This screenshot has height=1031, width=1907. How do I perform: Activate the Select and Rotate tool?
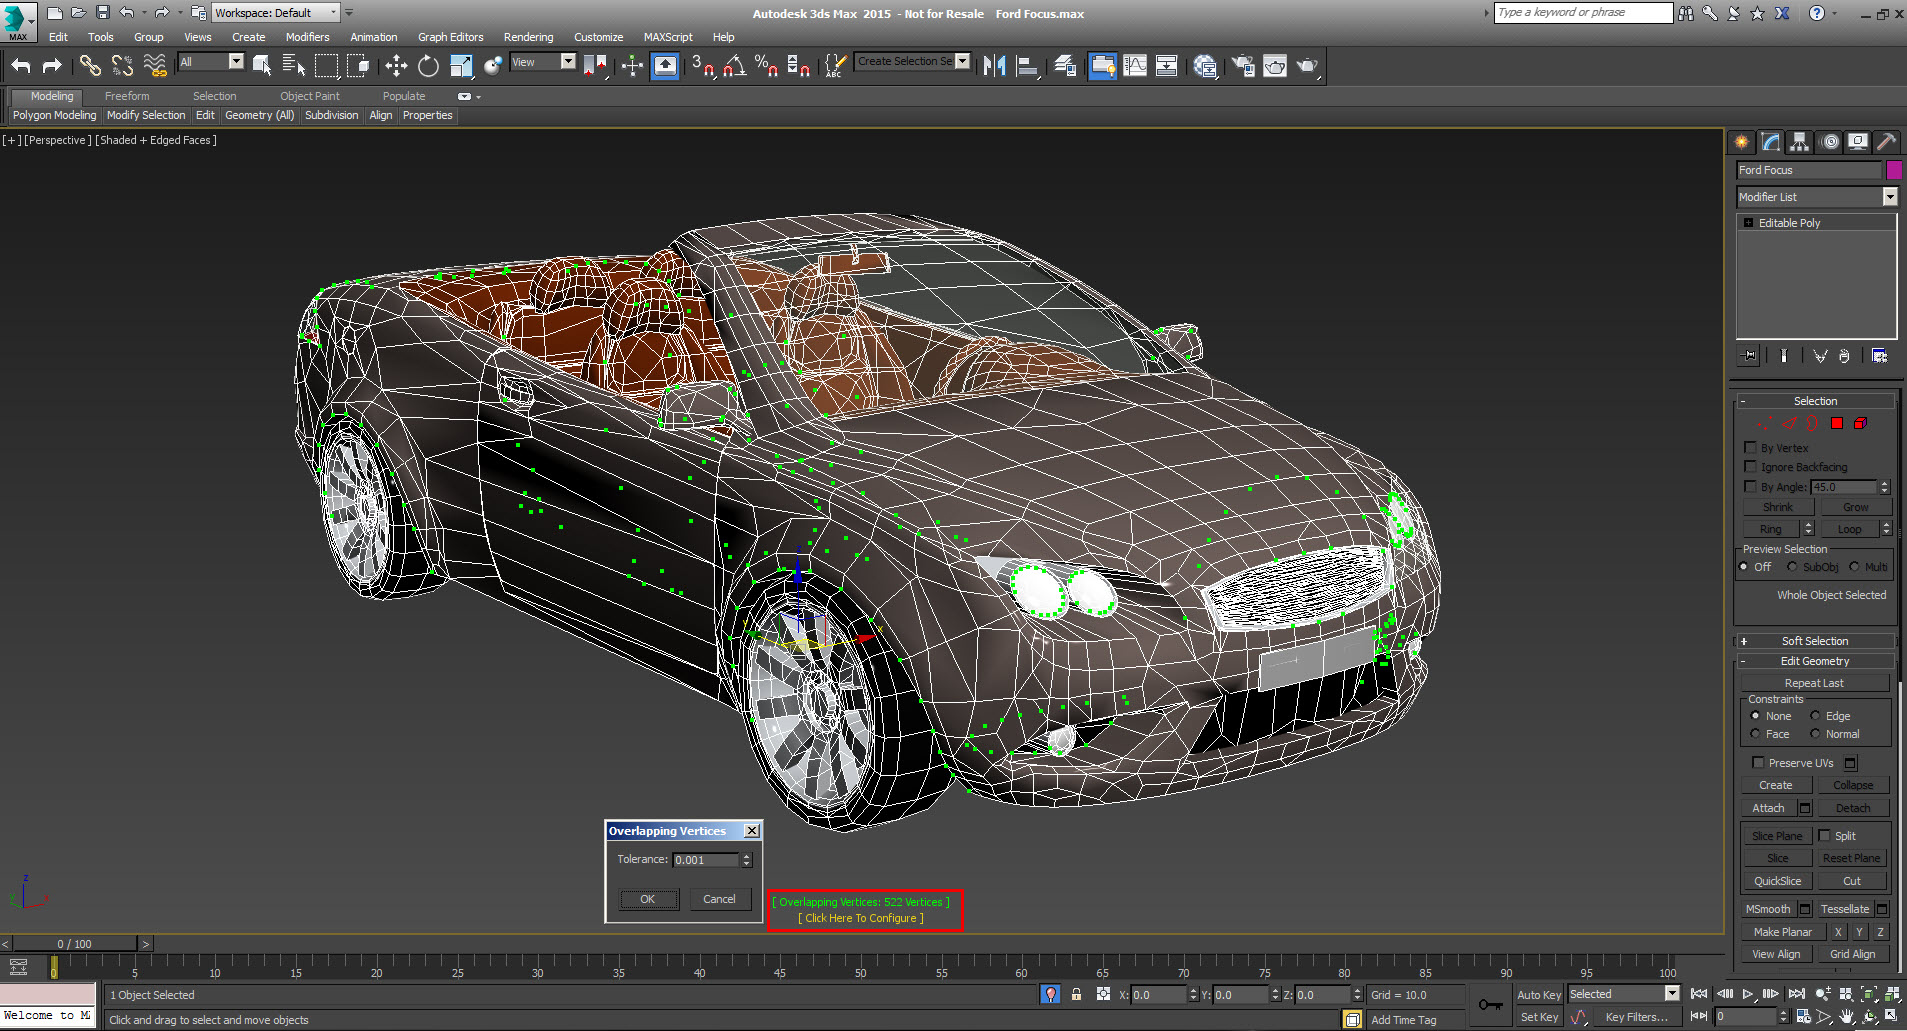(428, 65)
